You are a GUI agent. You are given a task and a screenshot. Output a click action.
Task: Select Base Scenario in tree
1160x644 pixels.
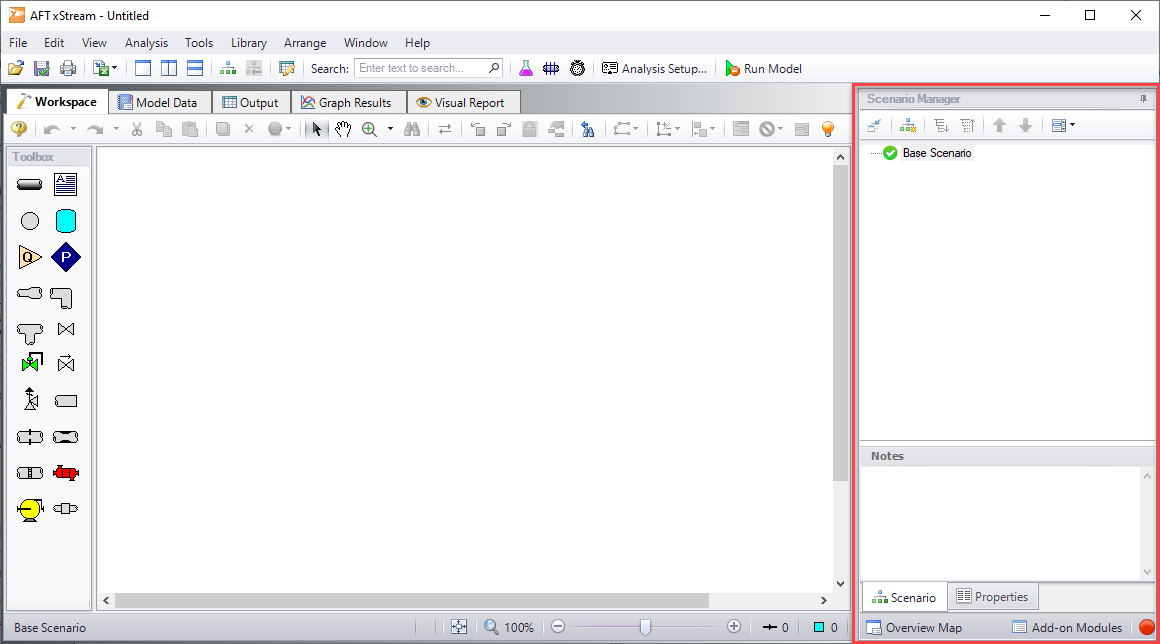coord(937,153)
